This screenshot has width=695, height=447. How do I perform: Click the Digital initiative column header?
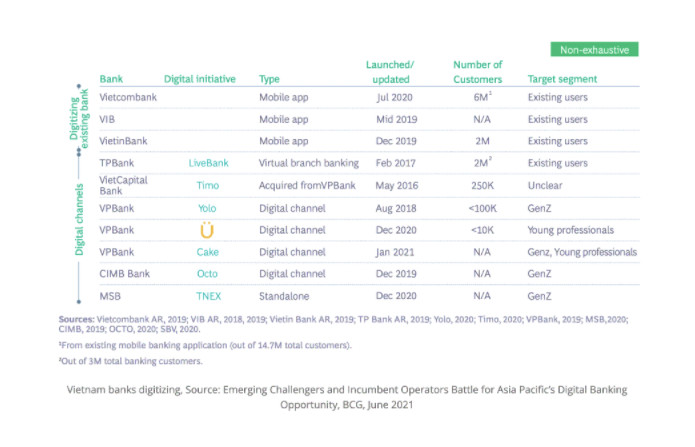click(197, 79)
